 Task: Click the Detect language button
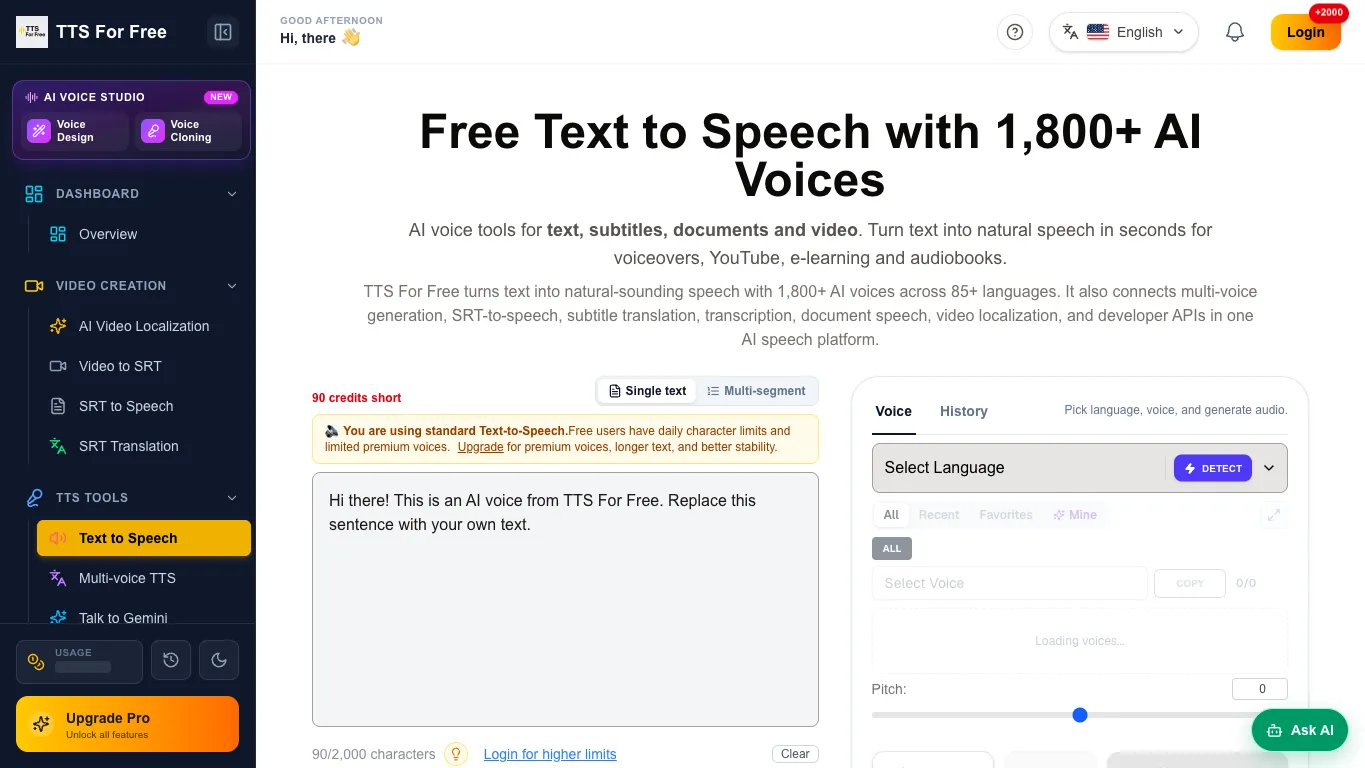click(x=1213, y=468)
